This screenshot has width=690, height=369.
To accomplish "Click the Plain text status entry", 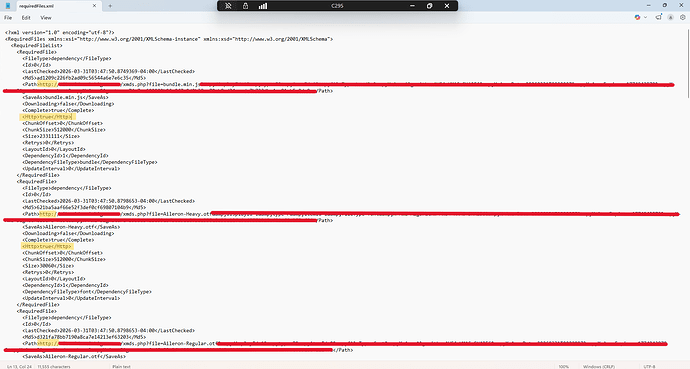I will pyautogui.click(x=121, y=366).
